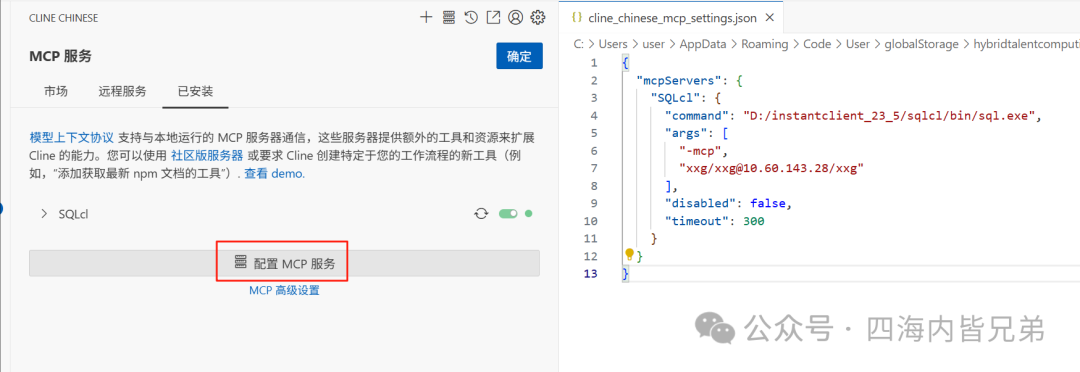Click the AppData breadcrumb segment
Viewport: 1080px width, 372px height.
[703, 44]
